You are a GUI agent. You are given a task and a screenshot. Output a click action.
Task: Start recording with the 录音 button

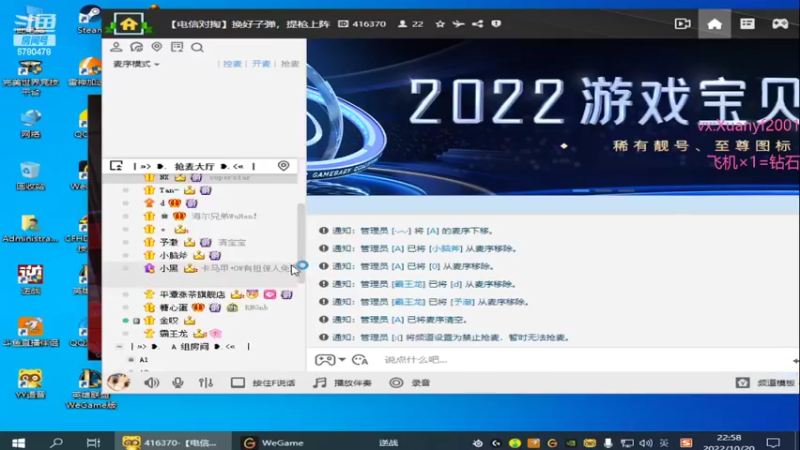click(410, 383)
